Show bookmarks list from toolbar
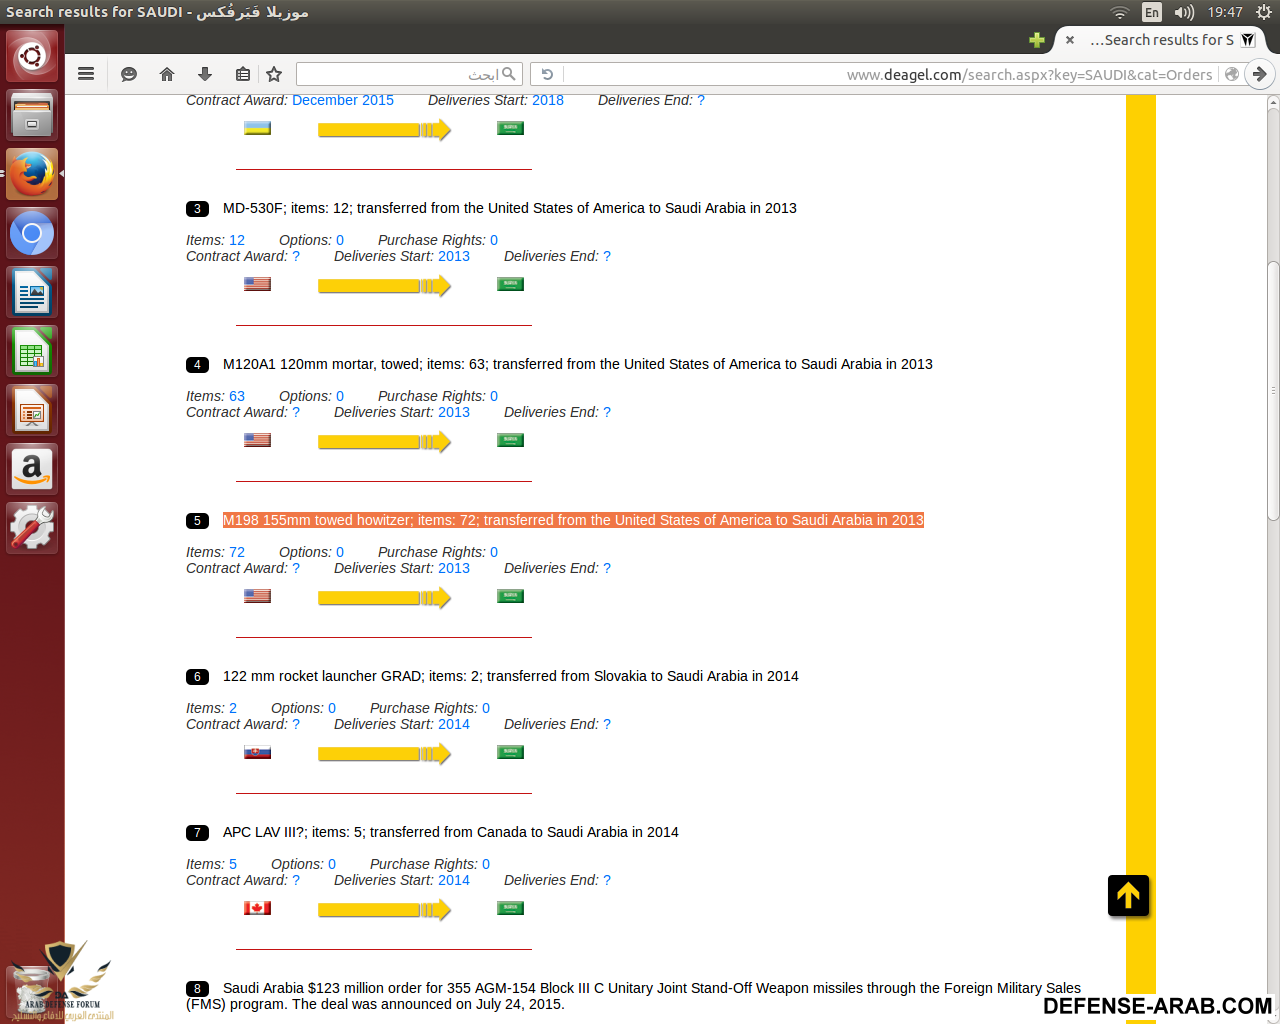The image size is (1280, 1024). click(x=243, y=74)
